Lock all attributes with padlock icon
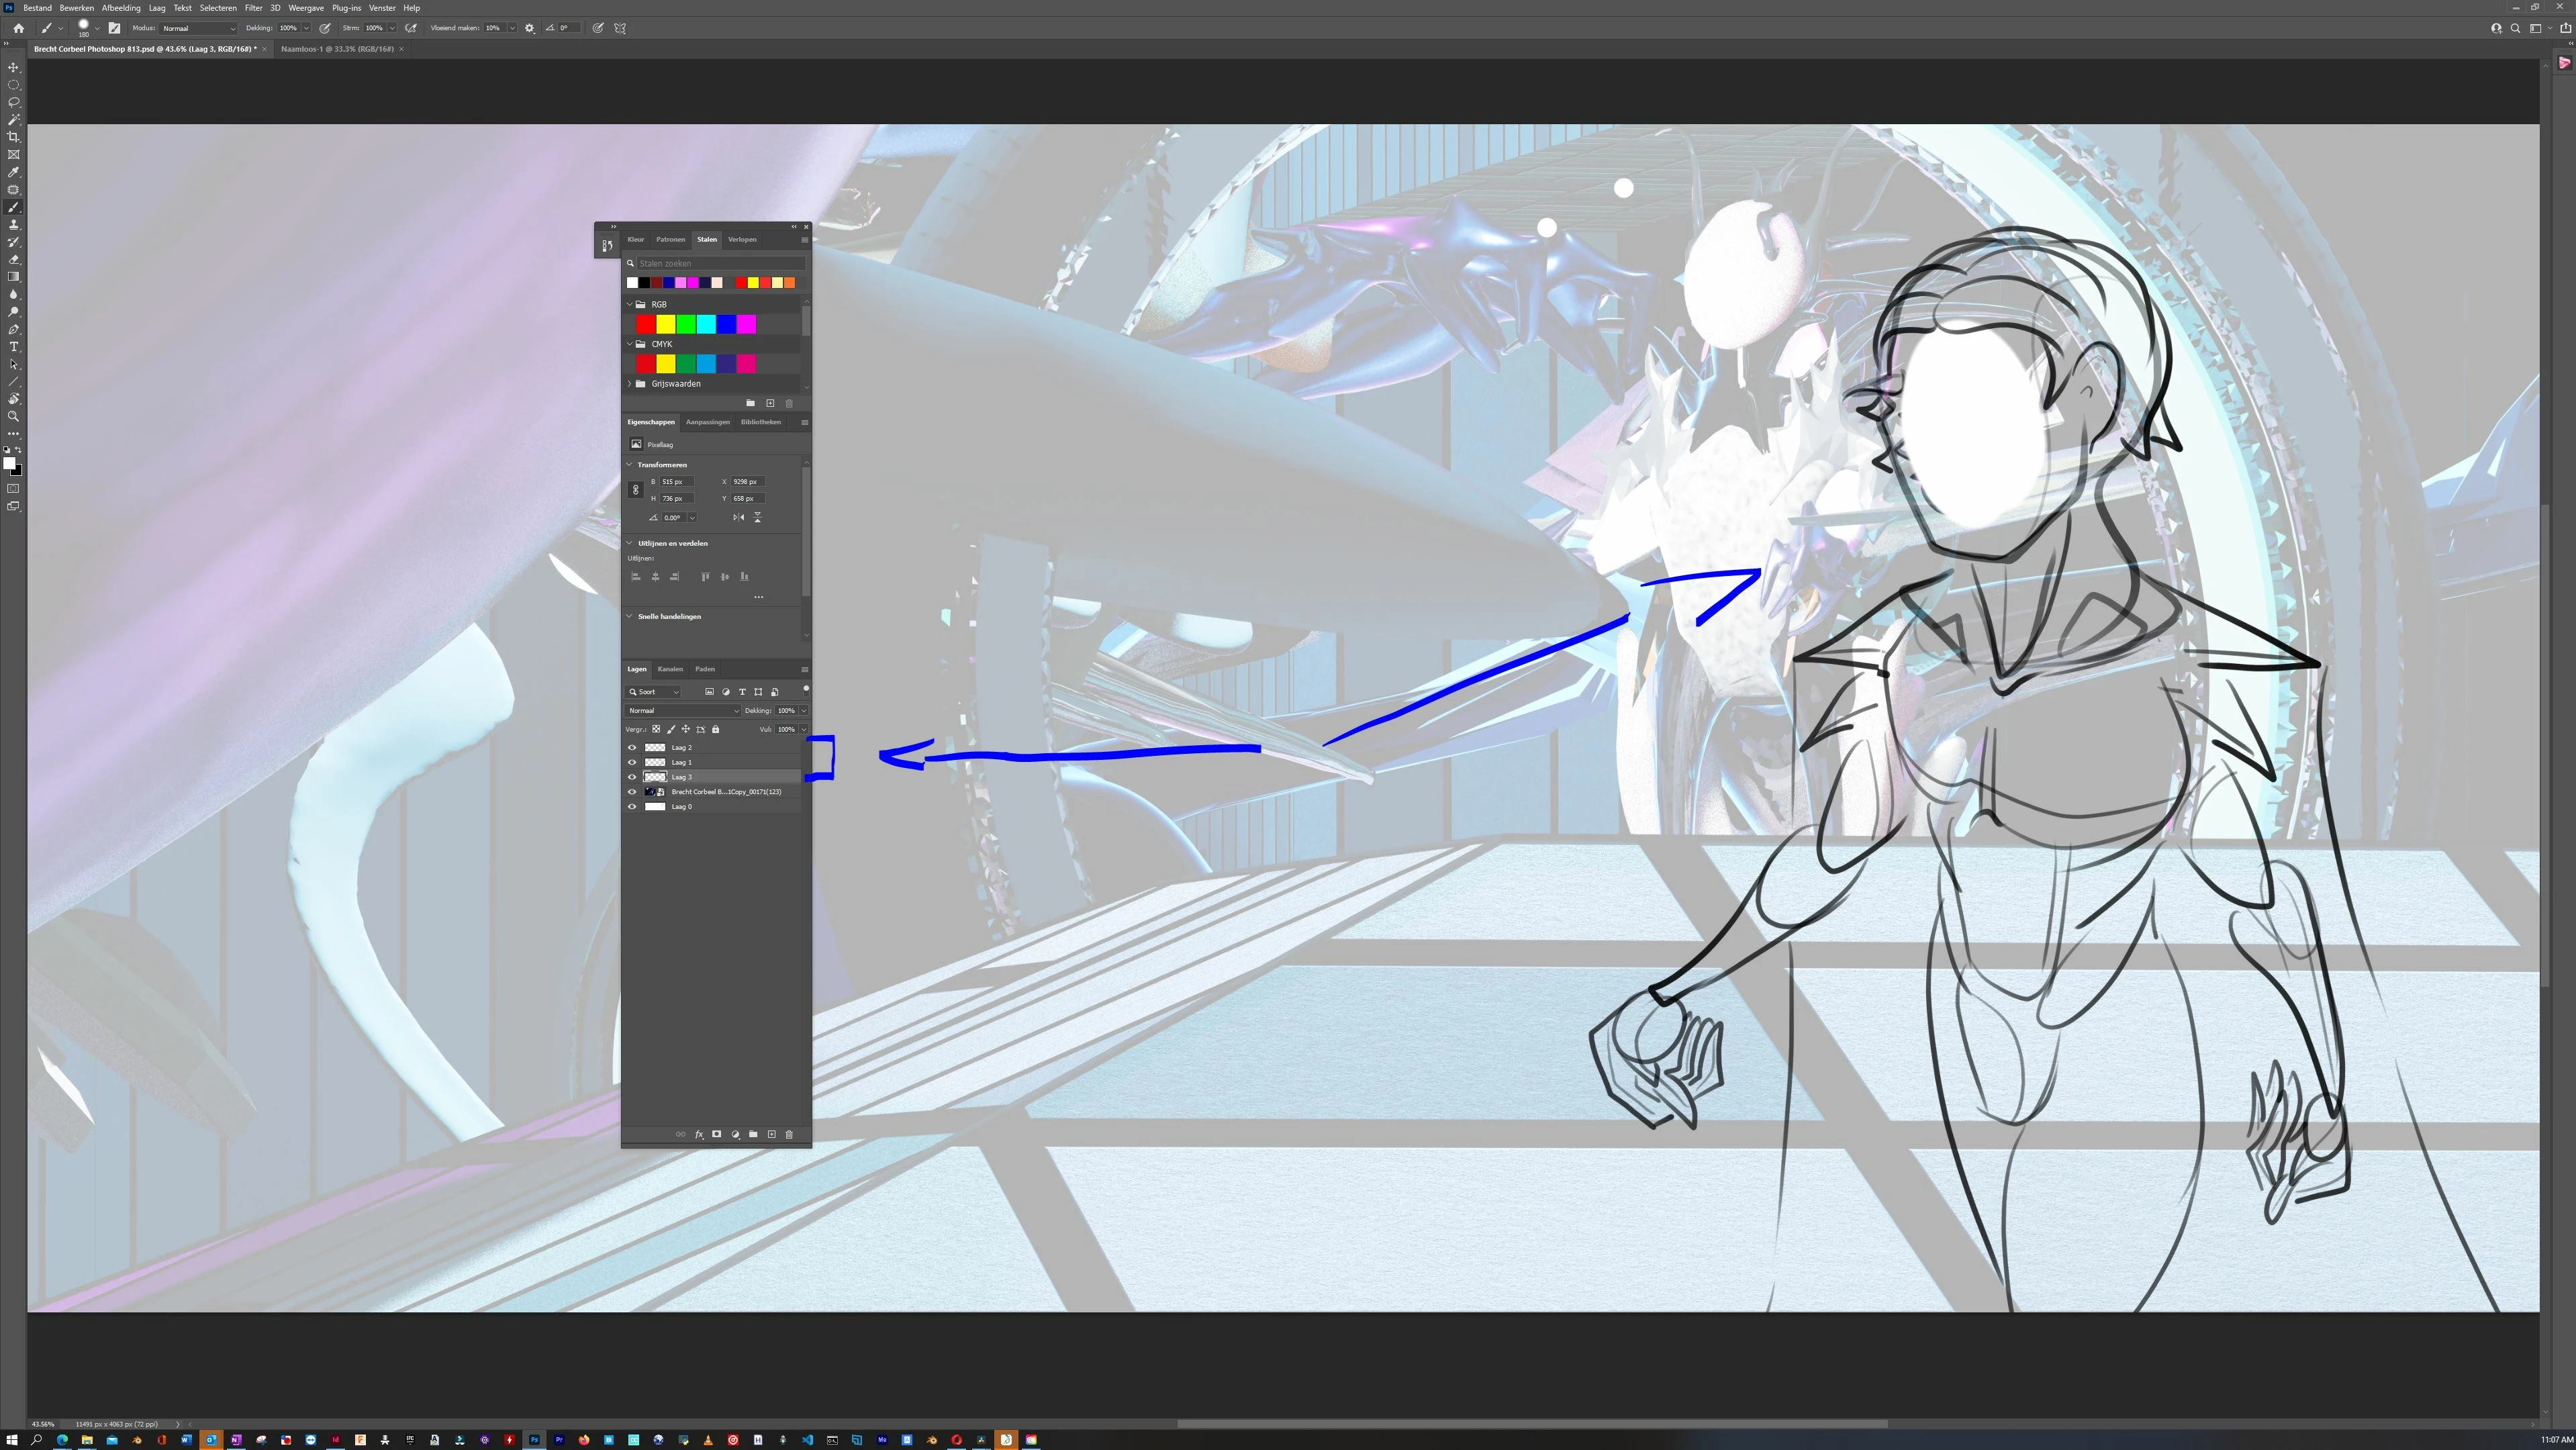 coord(715,729)
